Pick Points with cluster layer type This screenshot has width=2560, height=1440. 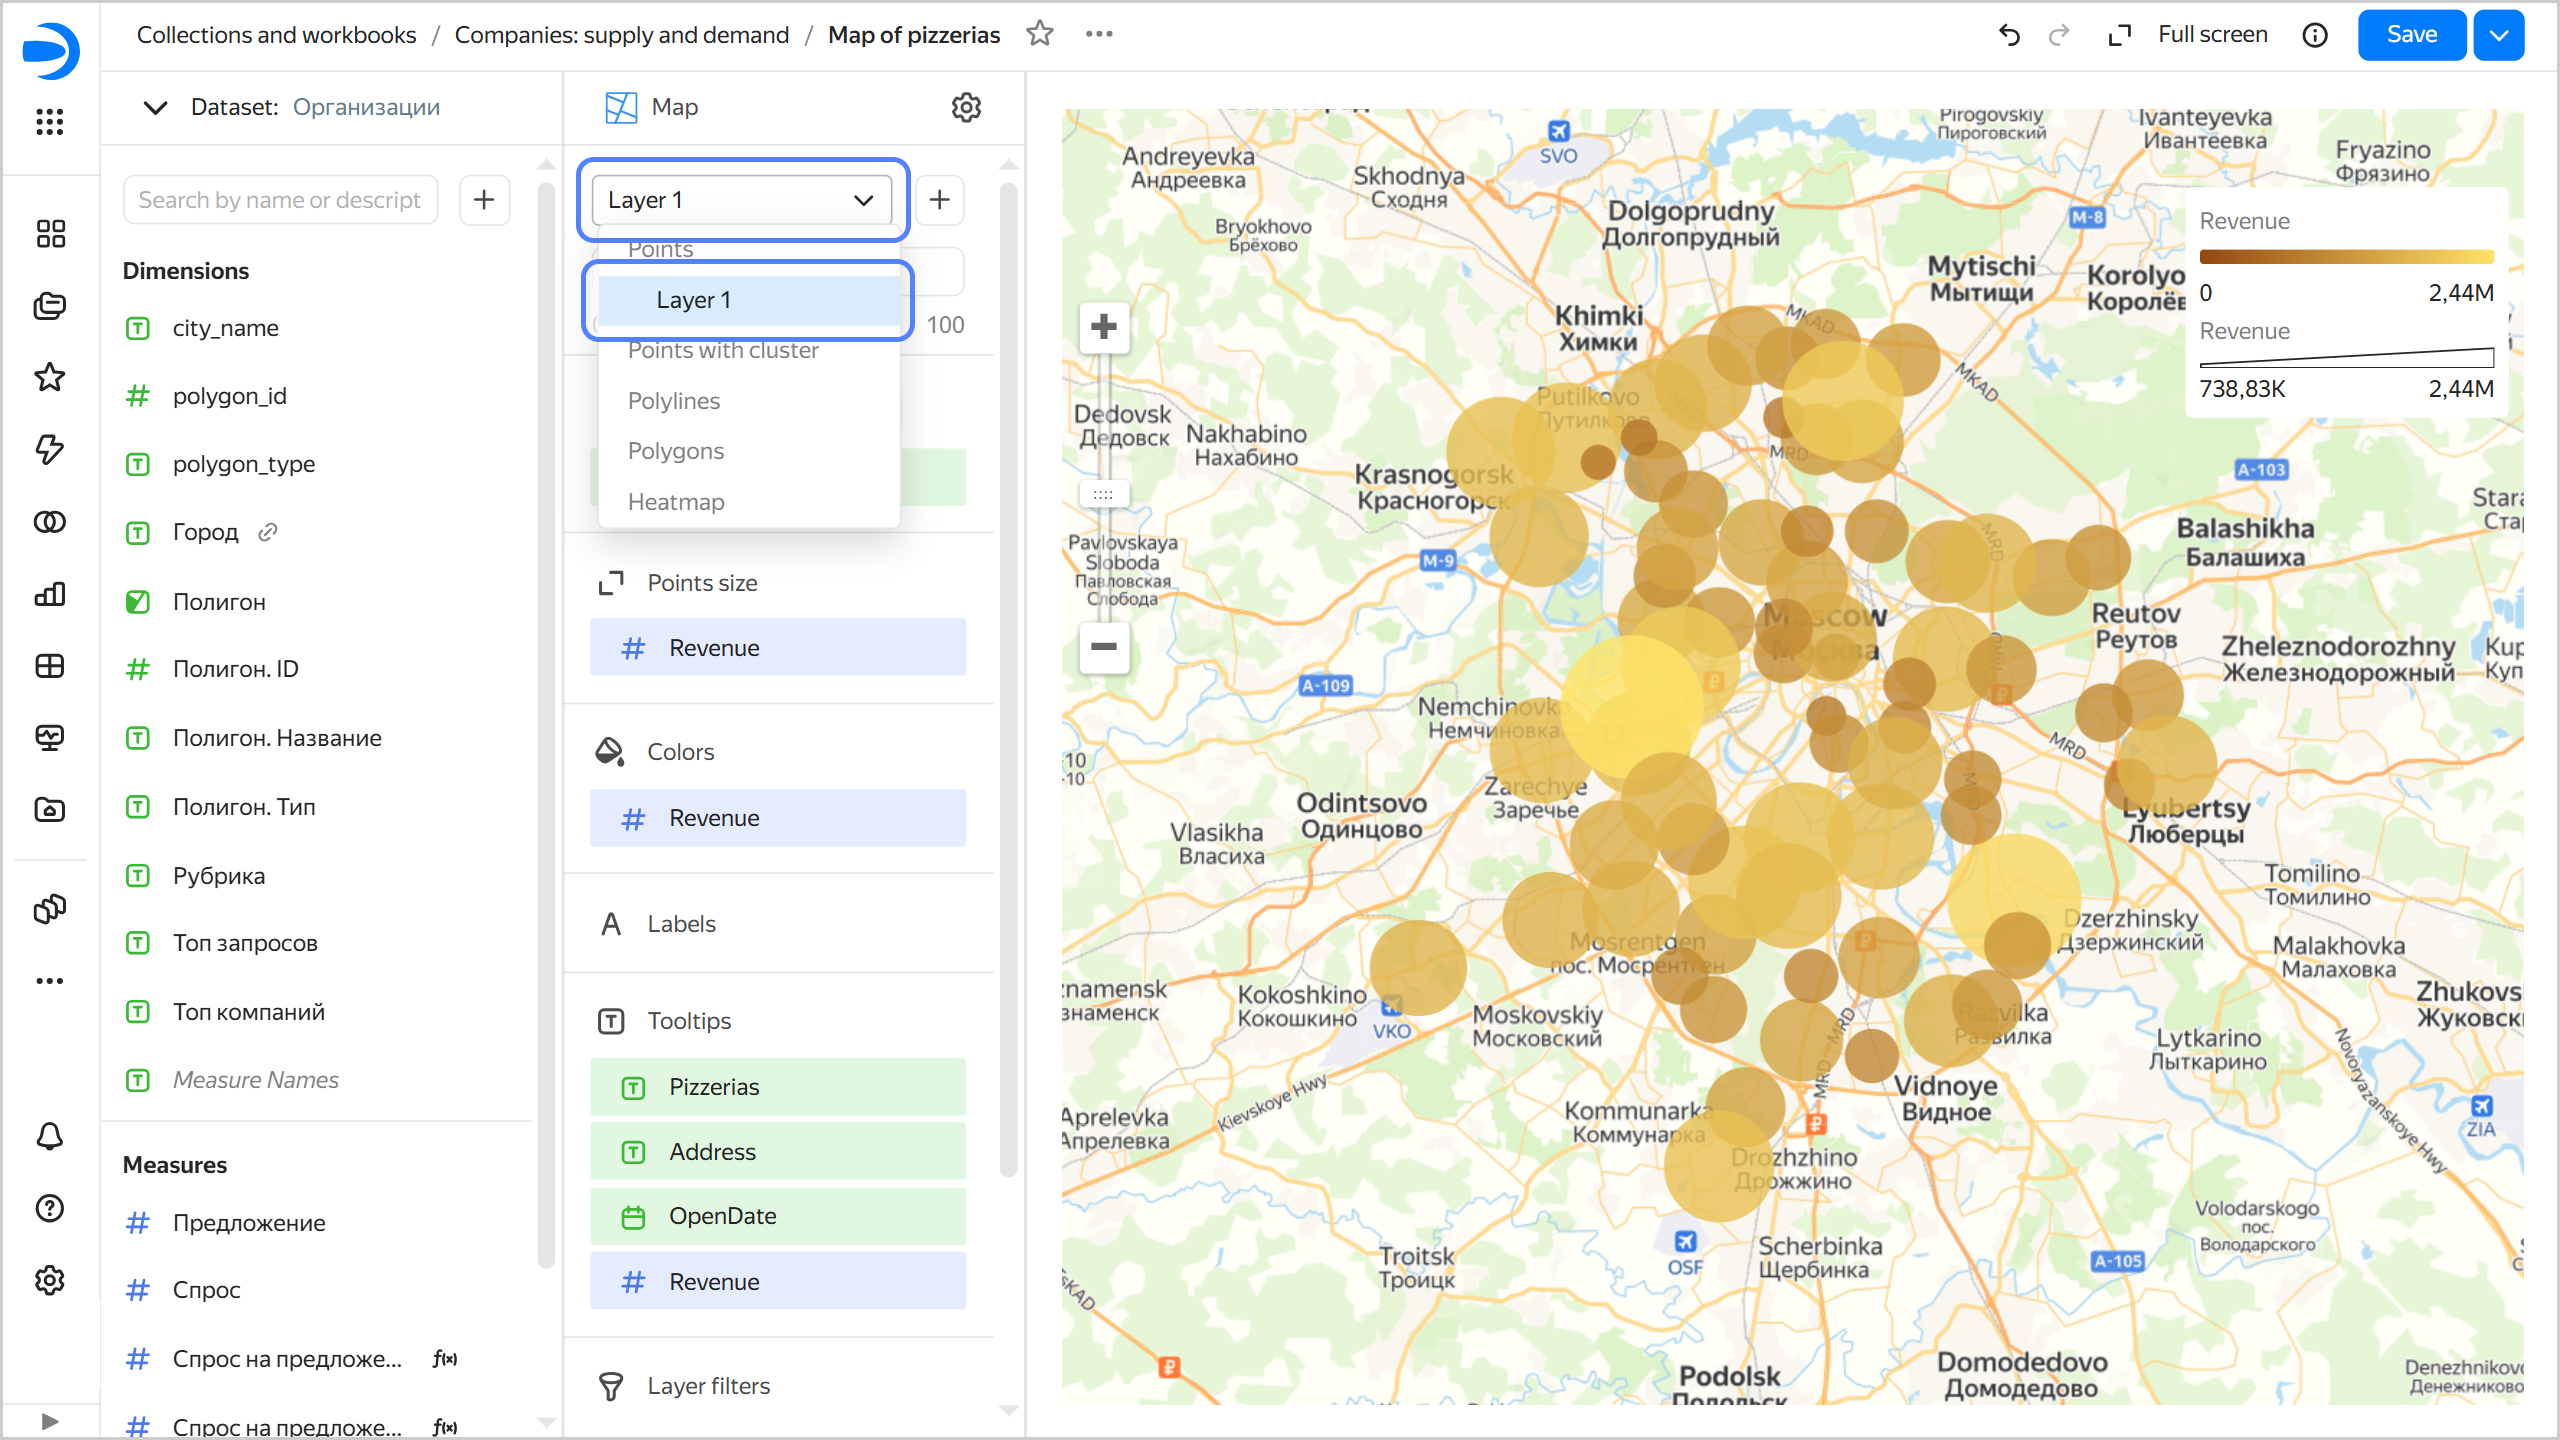click(723, 351)
